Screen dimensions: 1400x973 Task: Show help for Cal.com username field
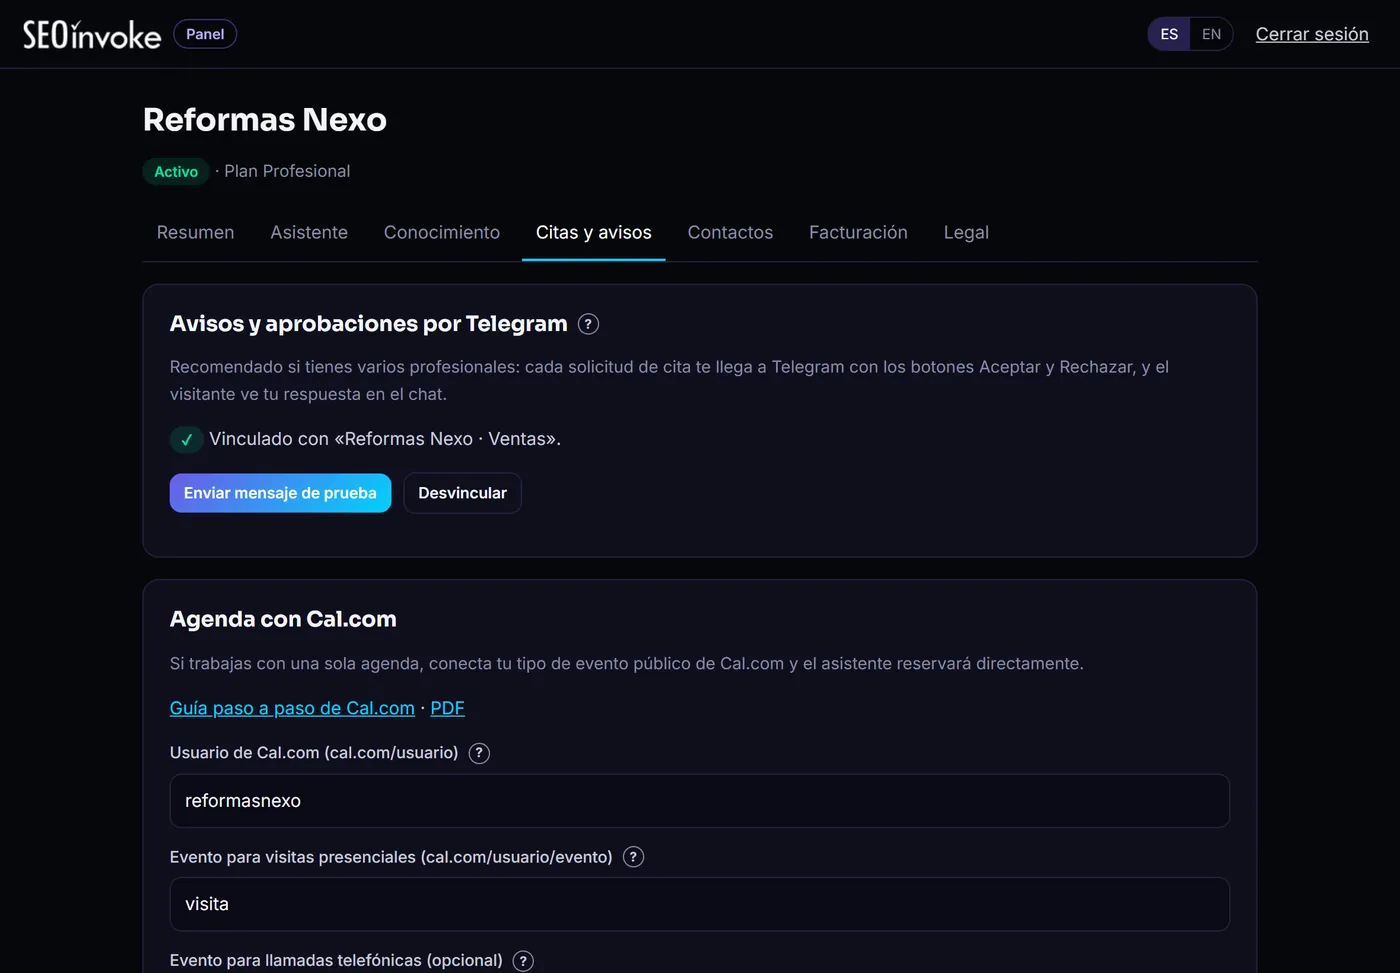coord(480,753)
